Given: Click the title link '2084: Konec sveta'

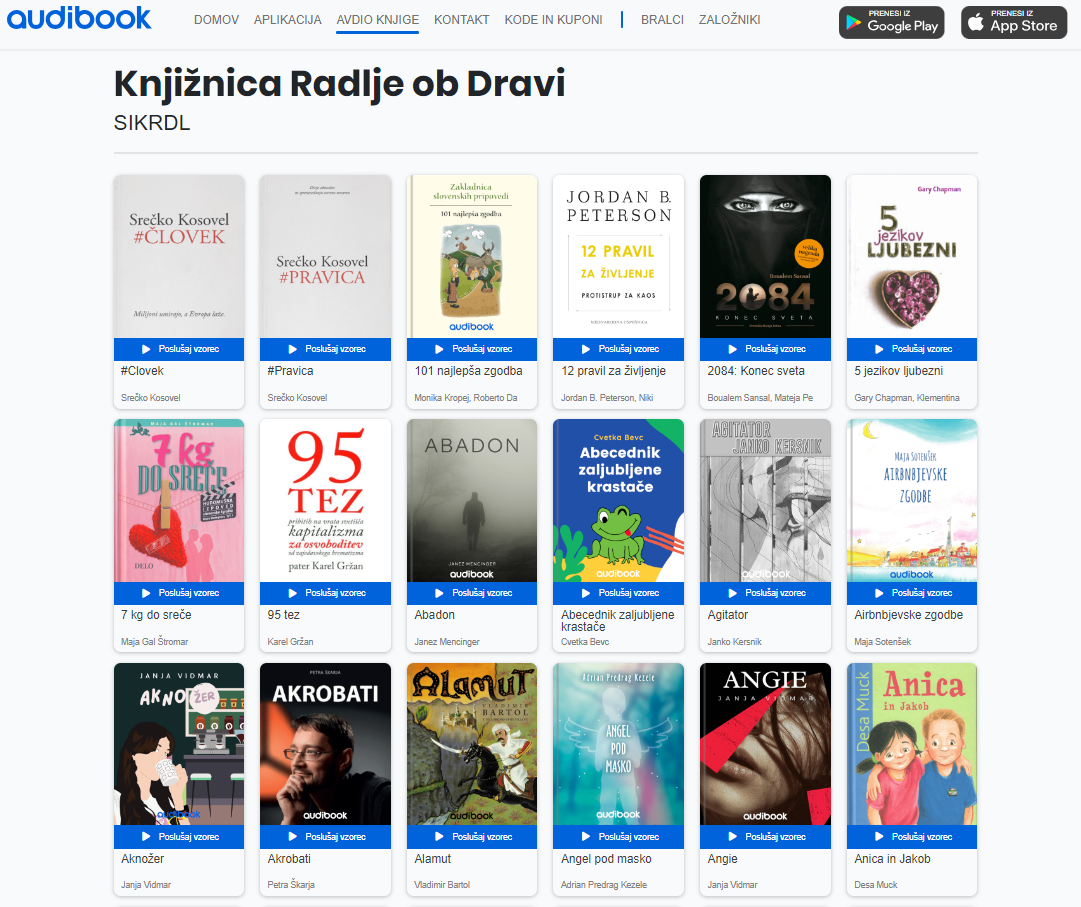Looking at the screenshot, I should coord(756,371).
